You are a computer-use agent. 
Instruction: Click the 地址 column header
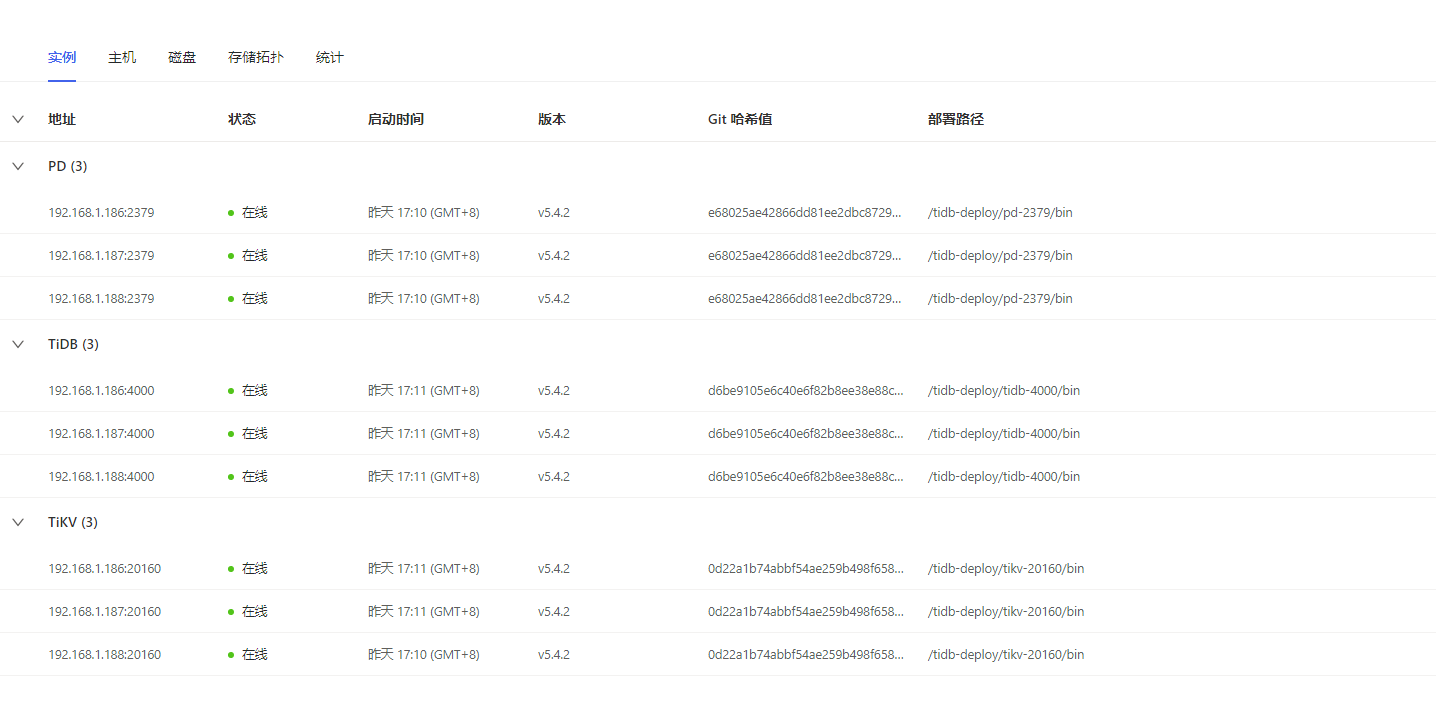pos(62,119)
